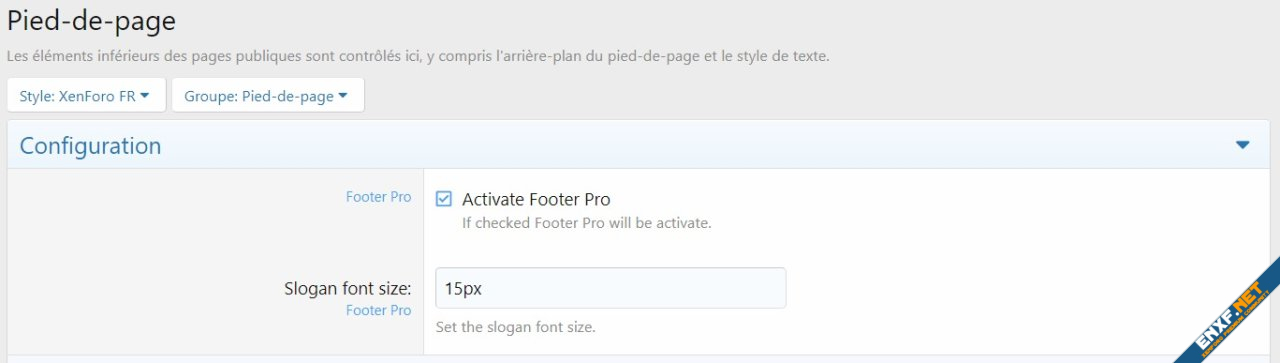Click the caret icon in Groupe button

343,96
